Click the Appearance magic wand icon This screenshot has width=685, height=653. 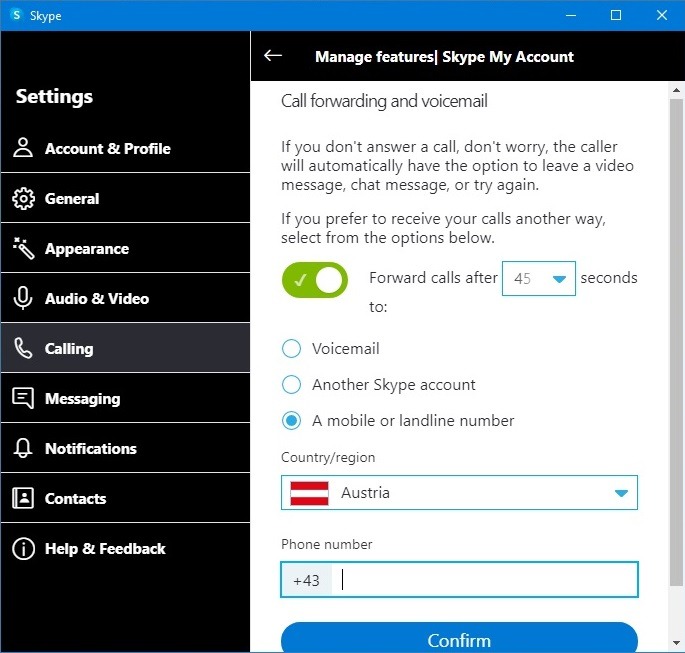[x=23, y=248]
